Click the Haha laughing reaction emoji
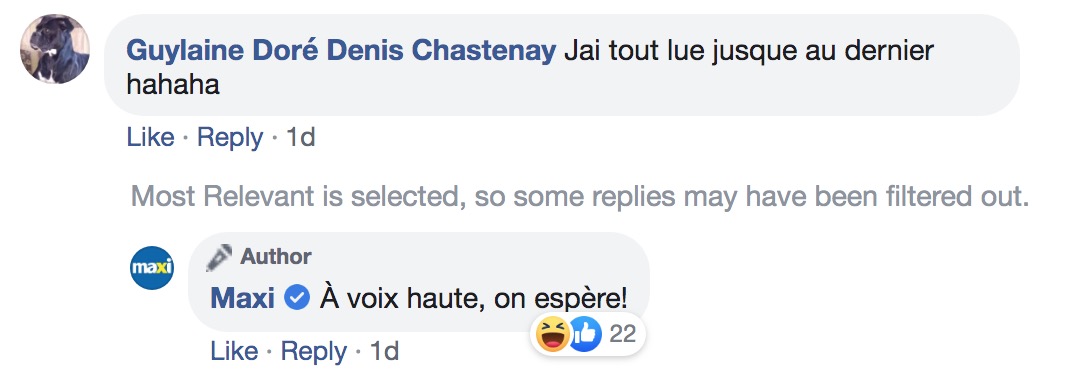1078x388 pixels. point(553,335)
